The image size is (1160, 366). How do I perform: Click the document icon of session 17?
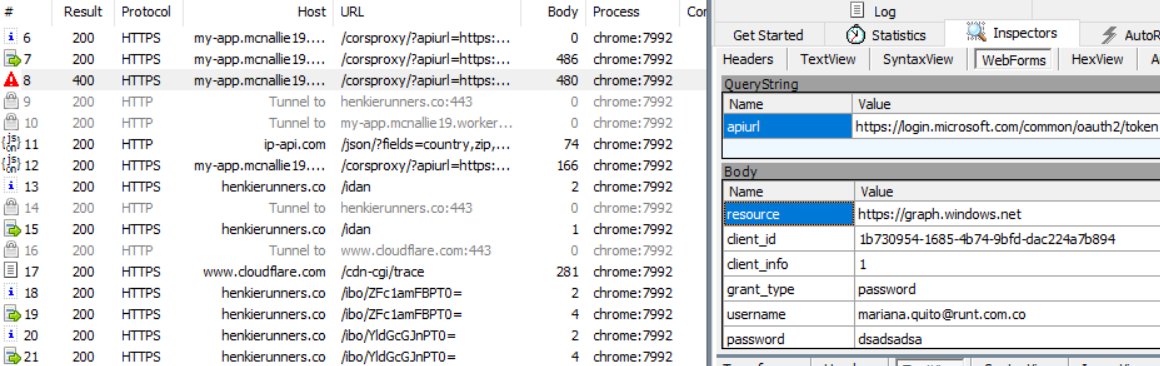[10, 271]
